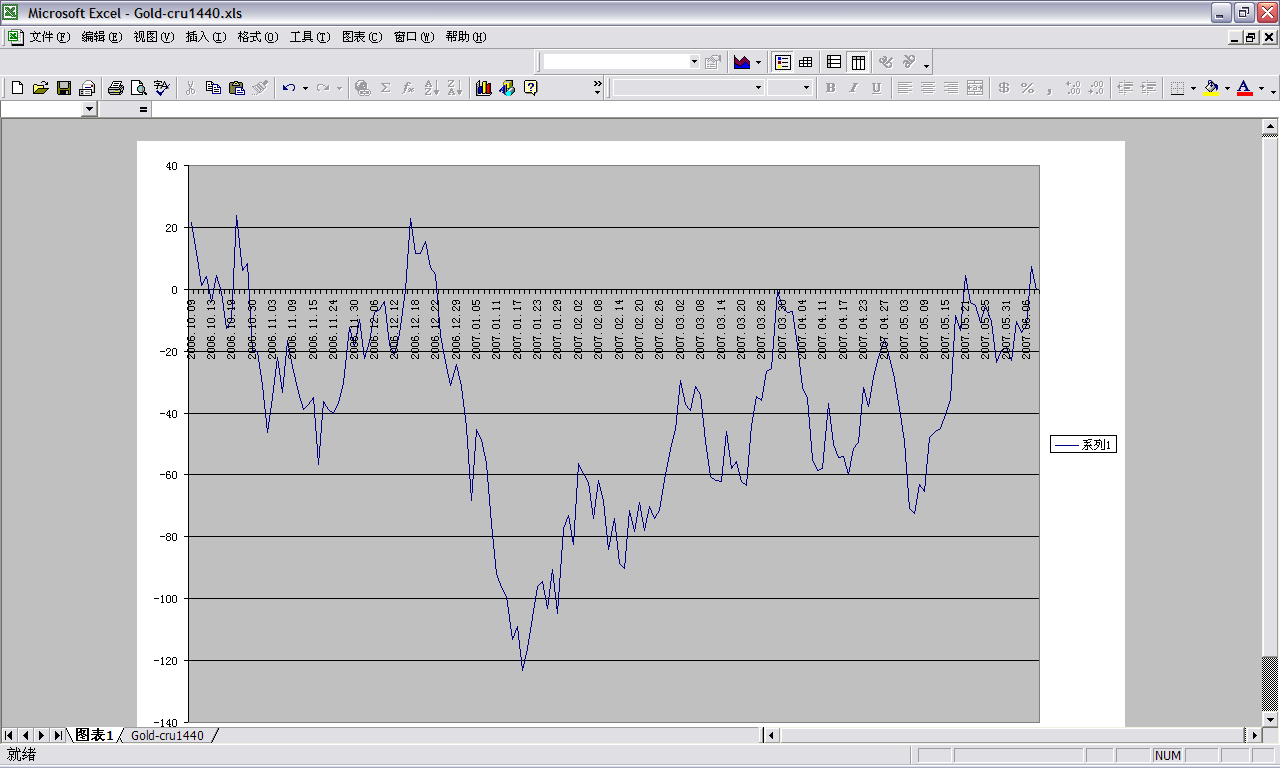Click the vertical scrollbar down arrow
The image size is (1280, 768).
point(1270,719)
